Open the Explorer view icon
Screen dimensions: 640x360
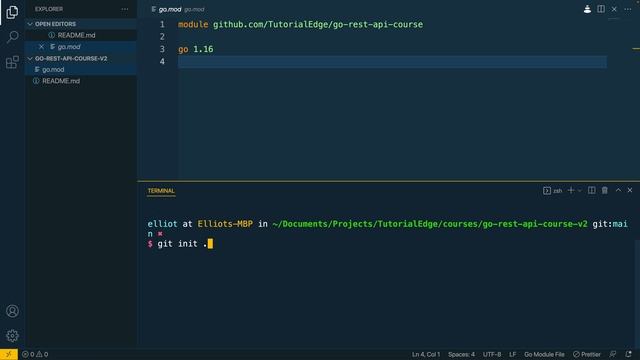coord(12,12)
